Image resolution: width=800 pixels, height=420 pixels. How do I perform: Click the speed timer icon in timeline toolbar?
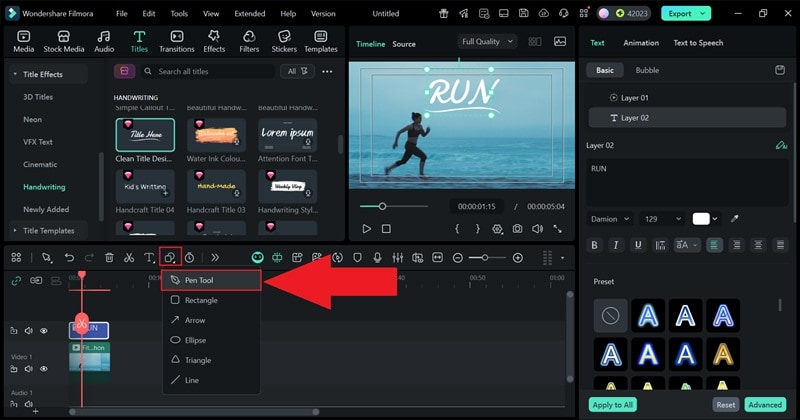tap(189, 258)
